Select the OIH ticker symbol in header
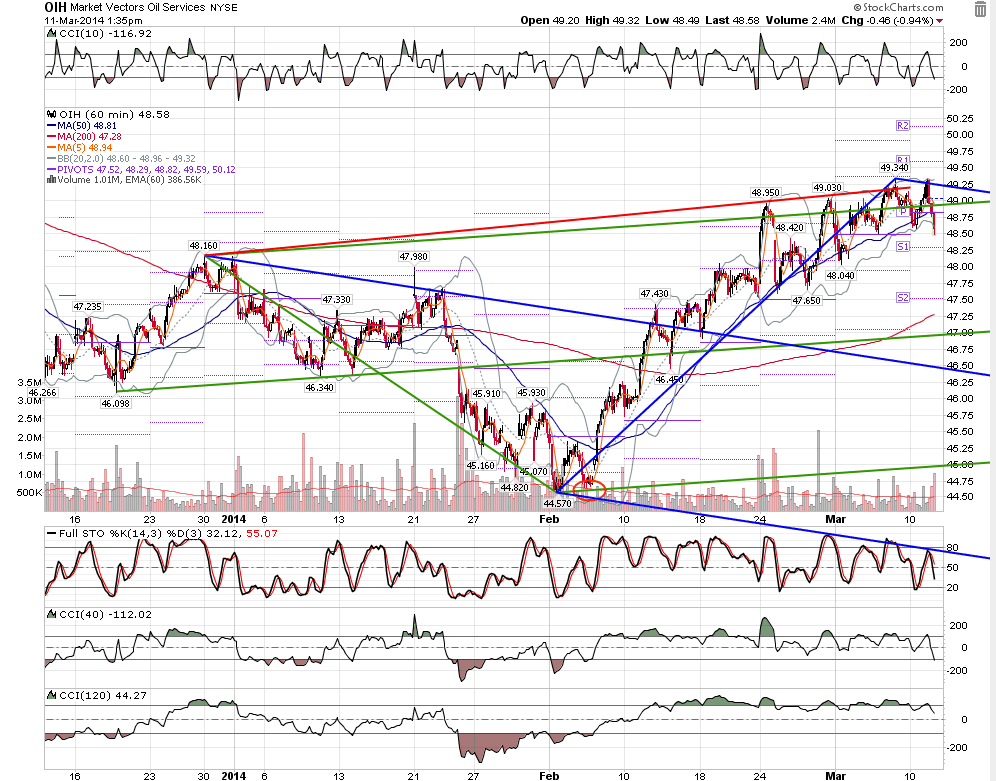996x781 pixels. coord(55,7)
